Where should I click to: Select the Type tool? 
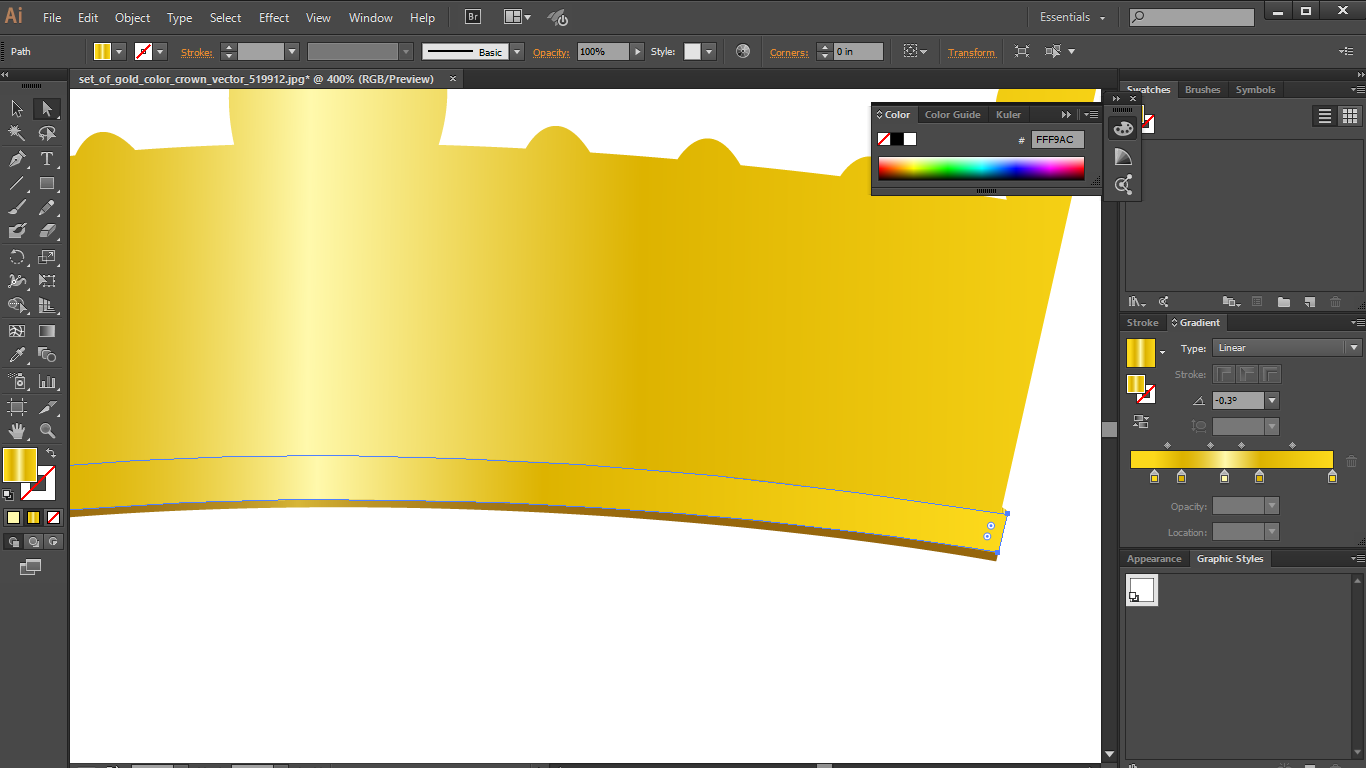47,158
